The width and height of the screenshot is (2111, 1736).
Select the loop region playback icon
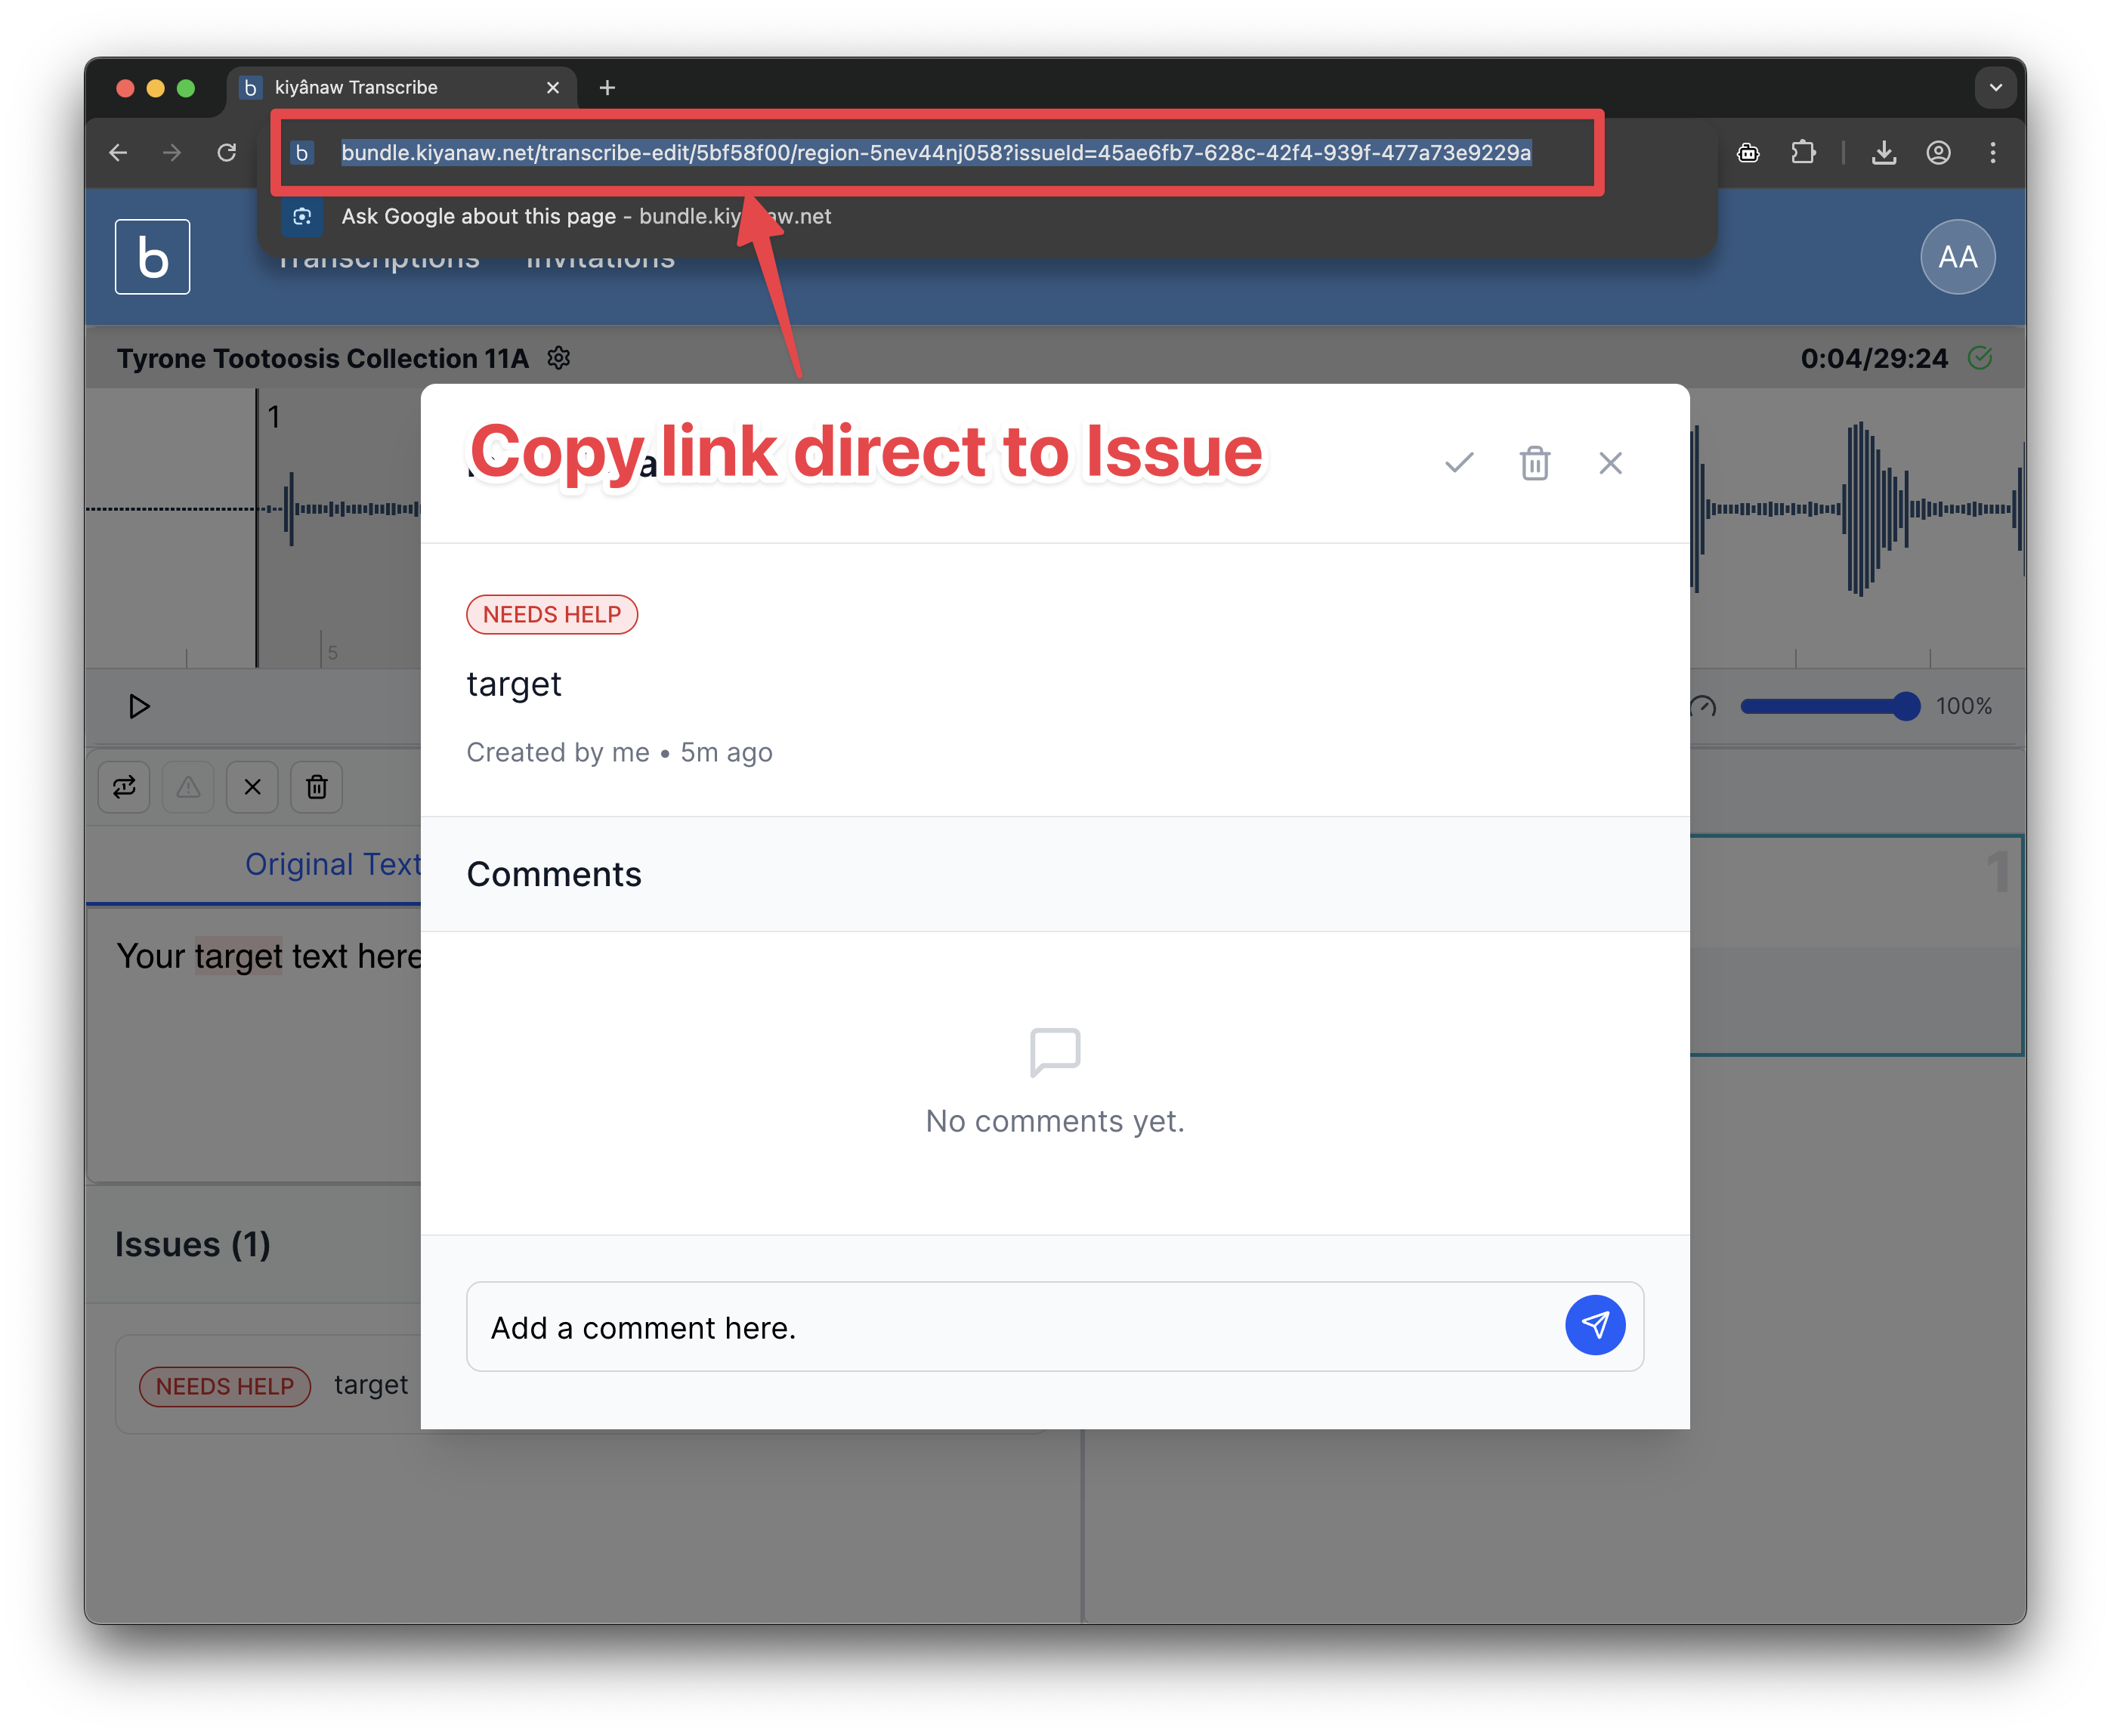(123, 787)
